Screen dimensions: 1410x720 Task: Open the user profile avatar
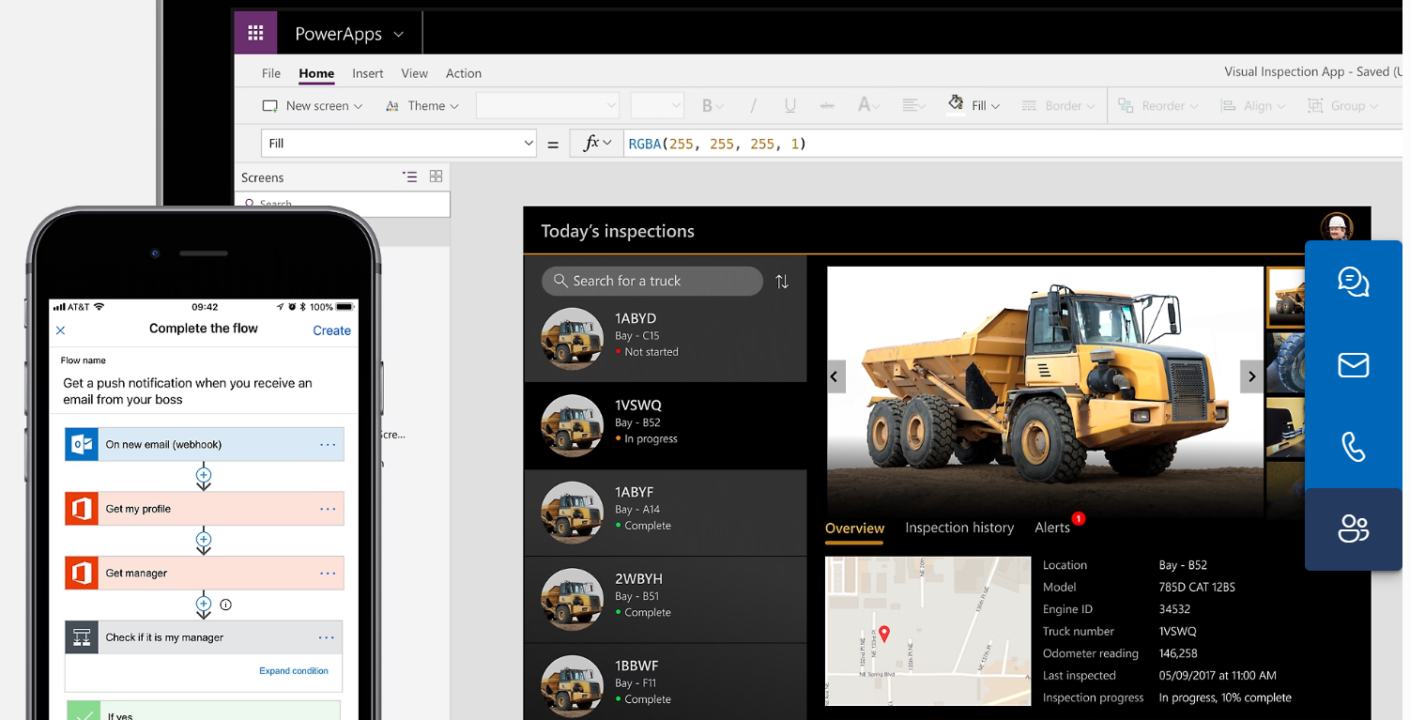click(x=1336, y=228)
